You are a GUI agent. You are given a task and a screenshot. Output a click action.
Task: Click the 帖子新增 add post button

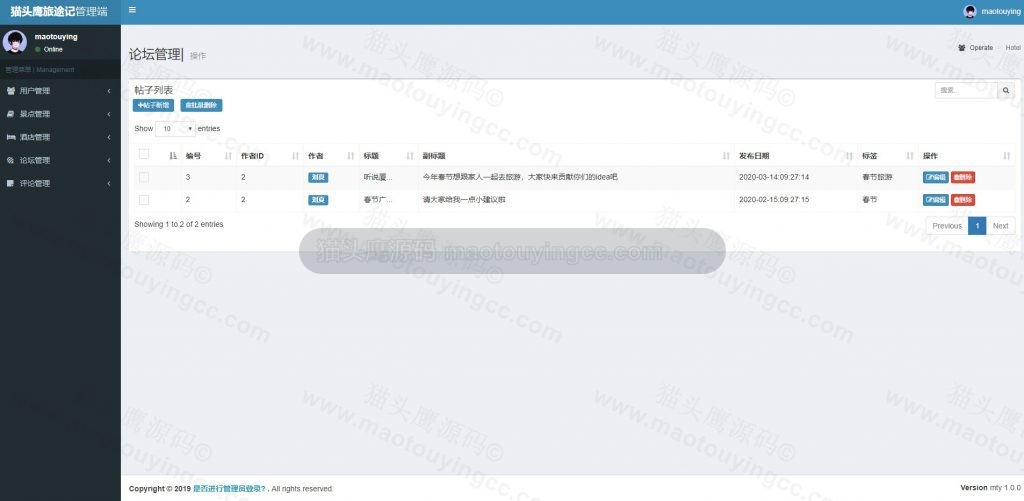coord(153,105)
